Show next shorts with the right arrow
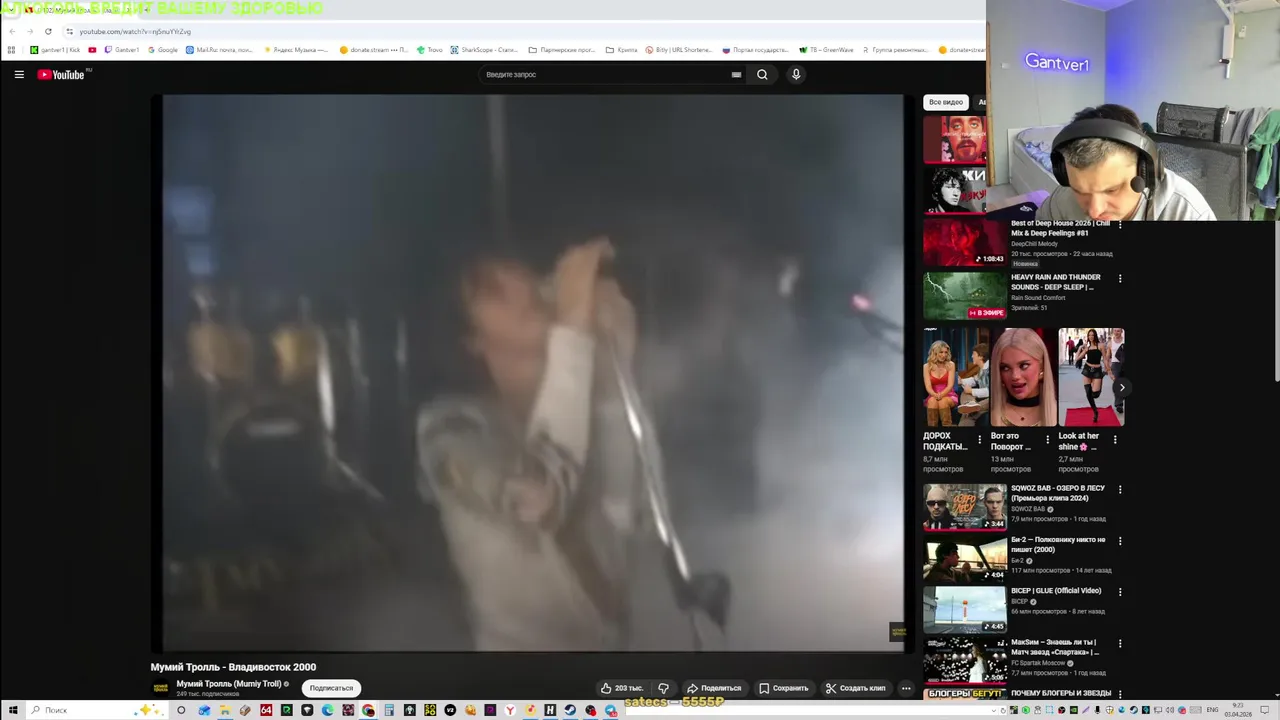The image size is (1280, 720). tap(1122, 387)
